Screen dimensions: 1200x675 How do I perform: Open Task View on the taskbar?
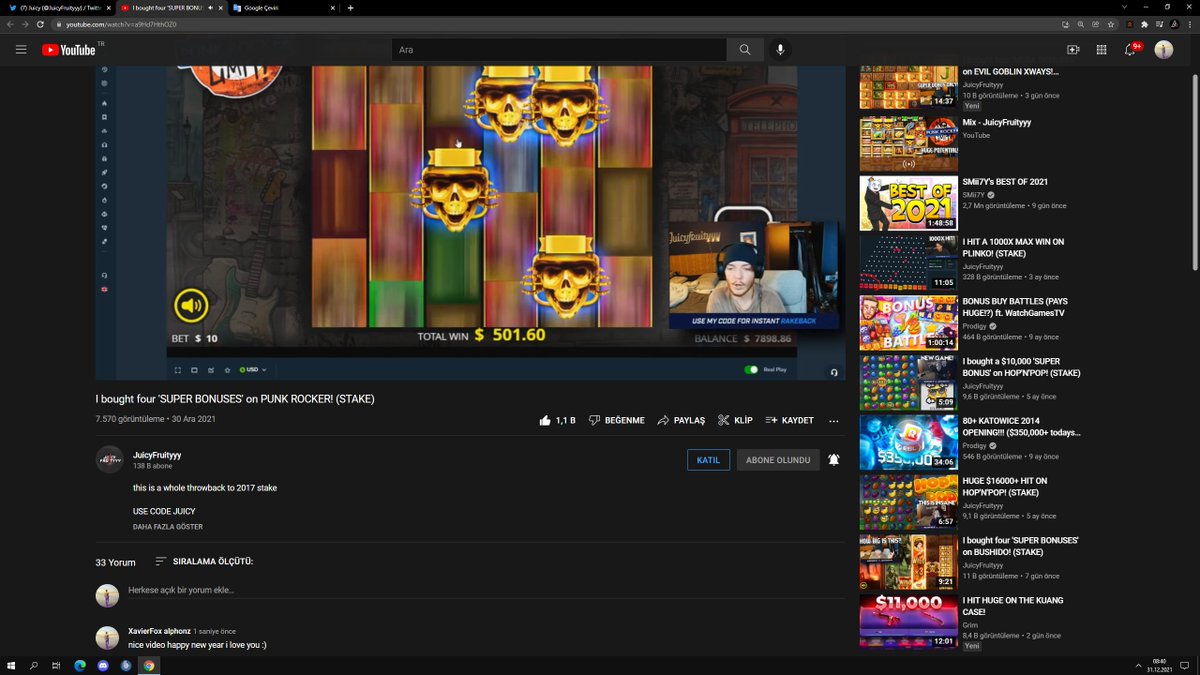[x=56, y=665]
